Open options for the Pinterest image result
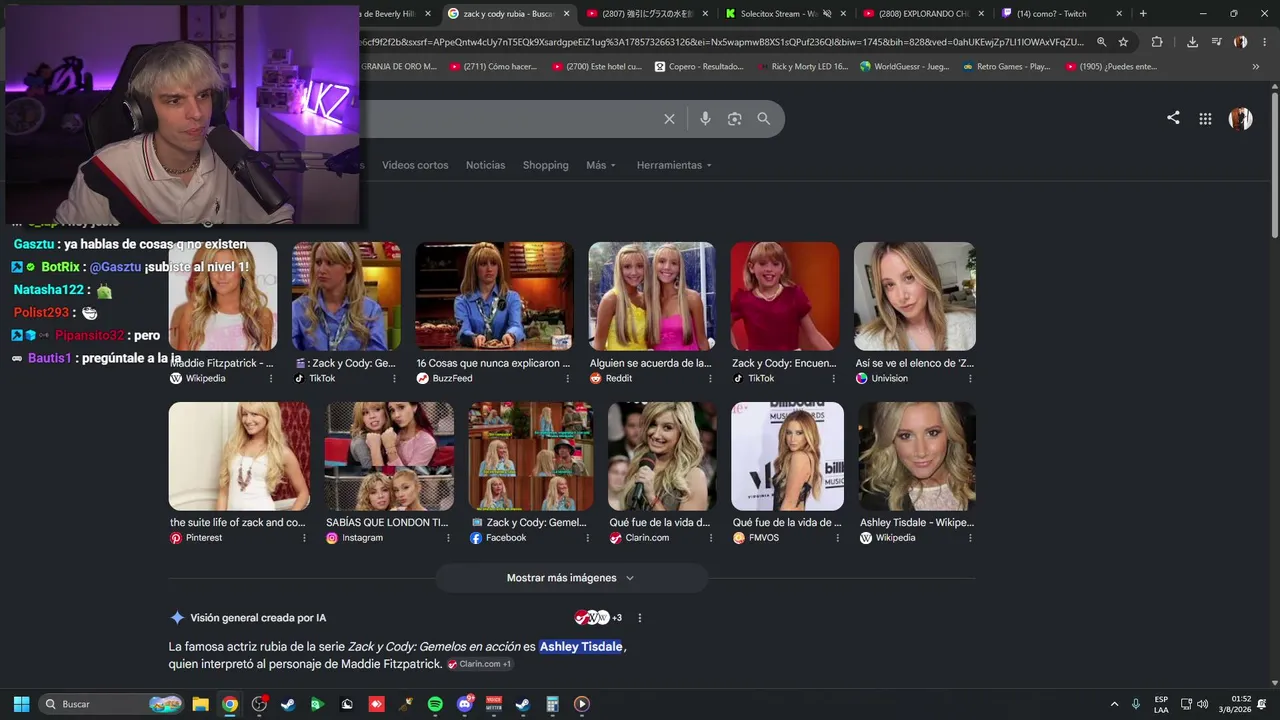The image size is (1280, 720). [304, 538]
